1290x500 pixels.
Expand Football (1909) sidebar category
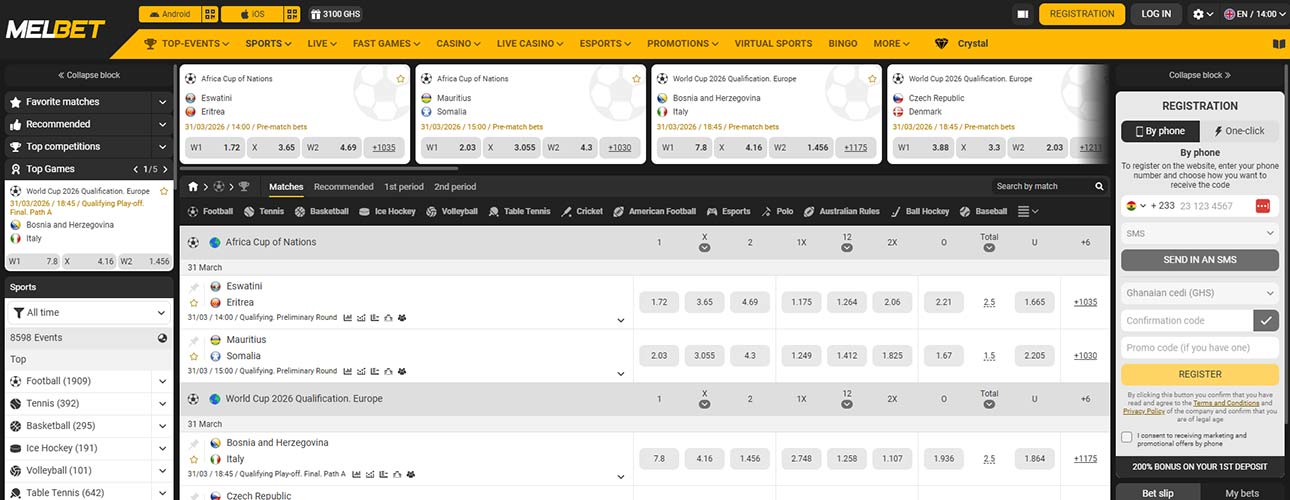pyautogui.click(x=162, y=381)
